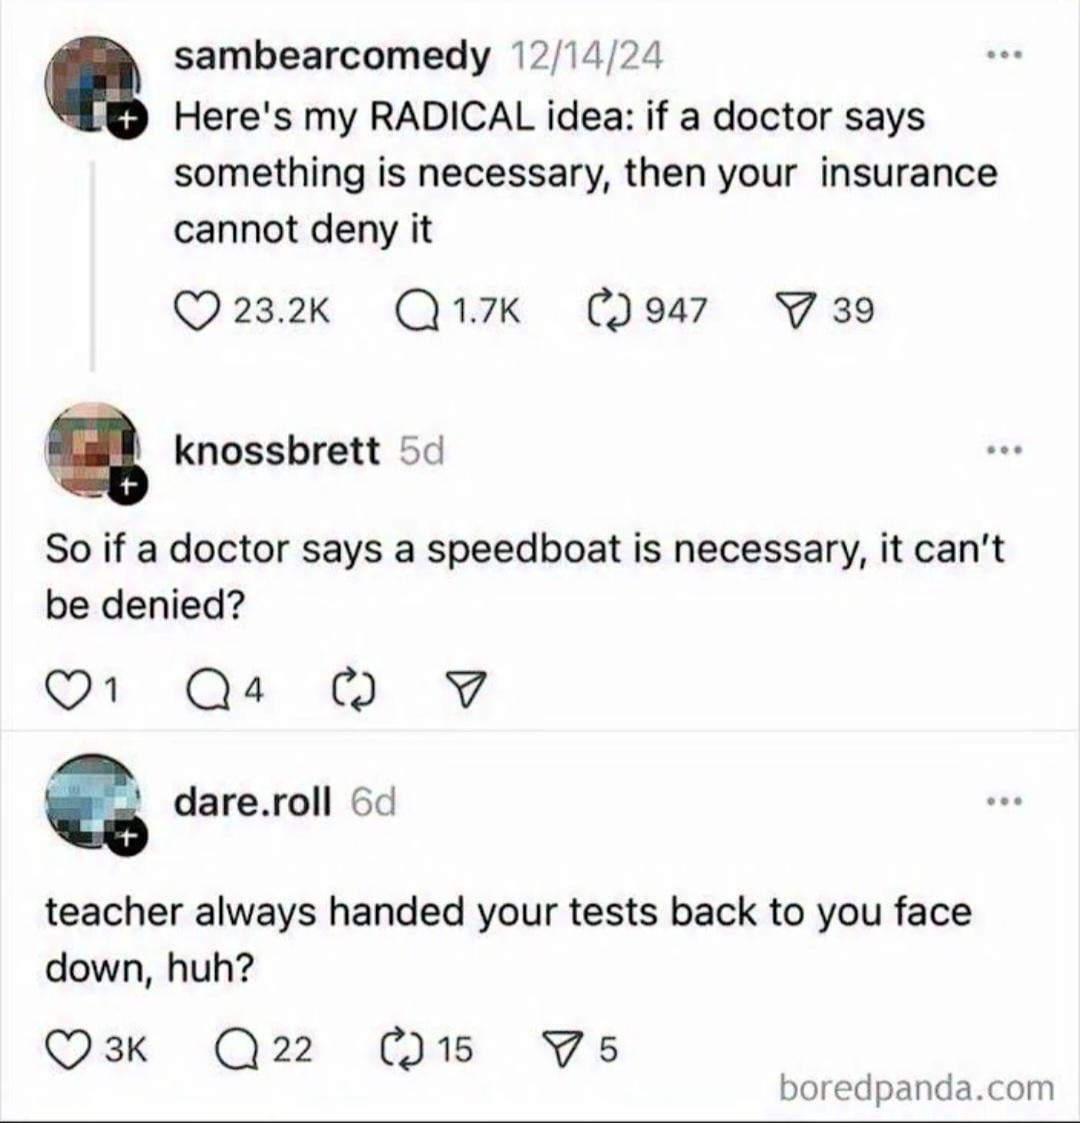Repost knossbrett's speedboat reply

click(352, 688)
